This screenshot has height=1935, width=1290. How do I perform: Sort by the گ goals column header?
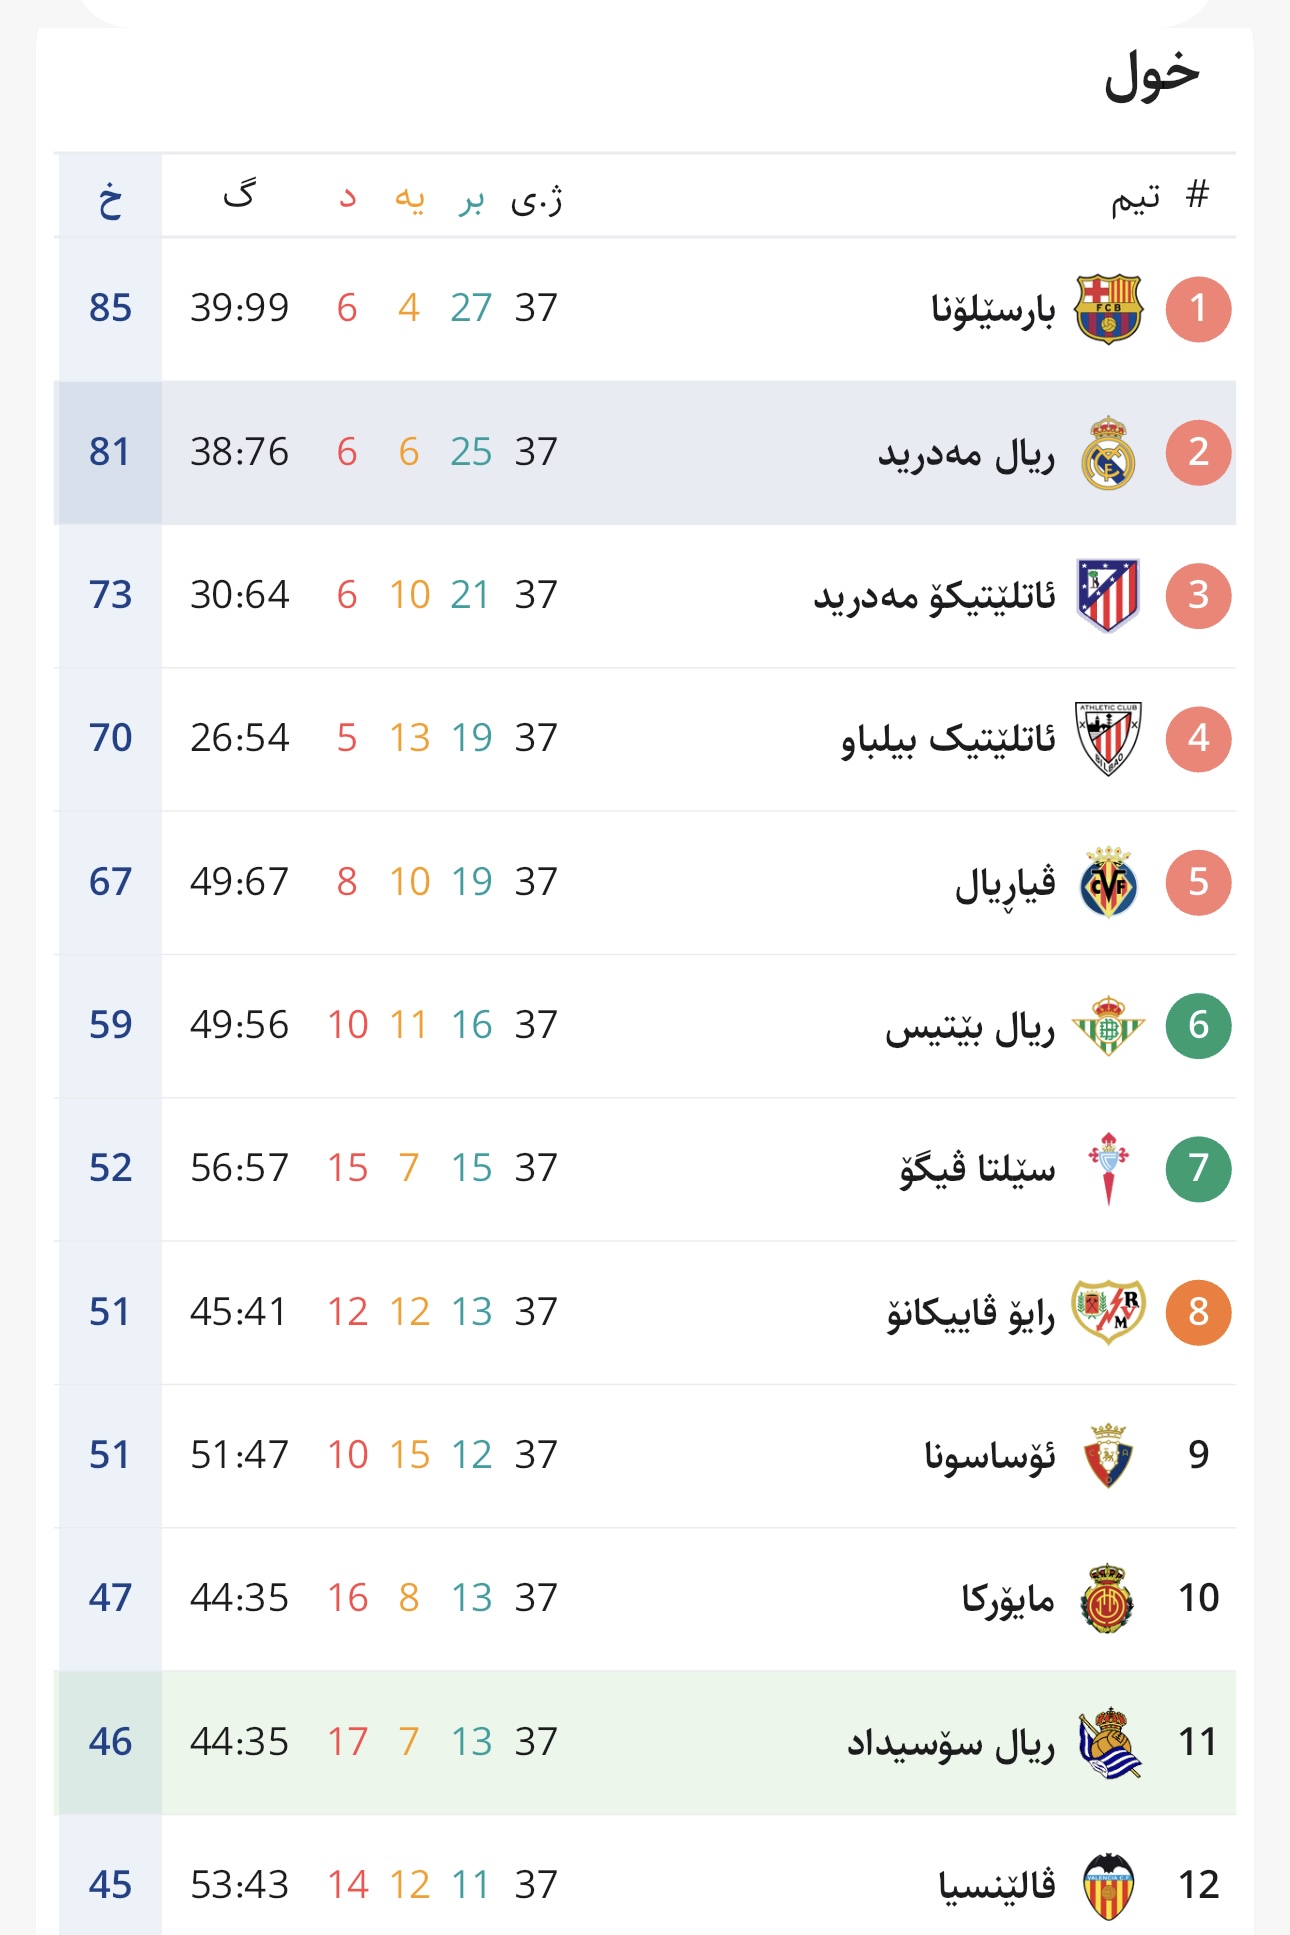click(239, 194)
